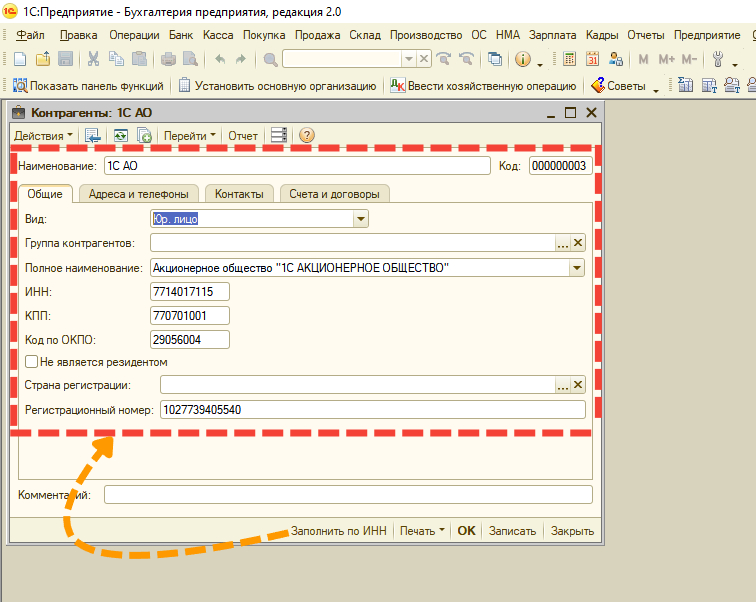The image size is (756, 602).
Task: Click Ввести хозяйственную операцию
Action: 483,86
